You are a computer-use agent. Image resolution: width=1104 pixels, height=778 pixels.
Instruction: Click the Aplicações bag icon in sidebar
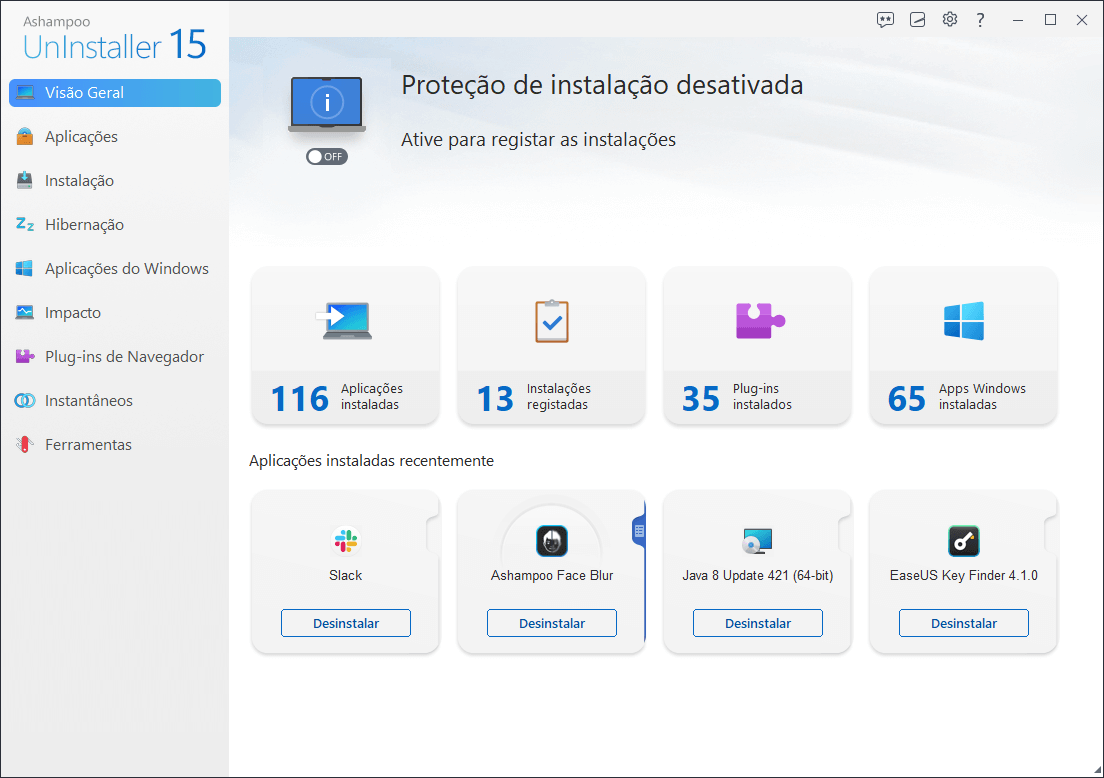tap(25, 136)
